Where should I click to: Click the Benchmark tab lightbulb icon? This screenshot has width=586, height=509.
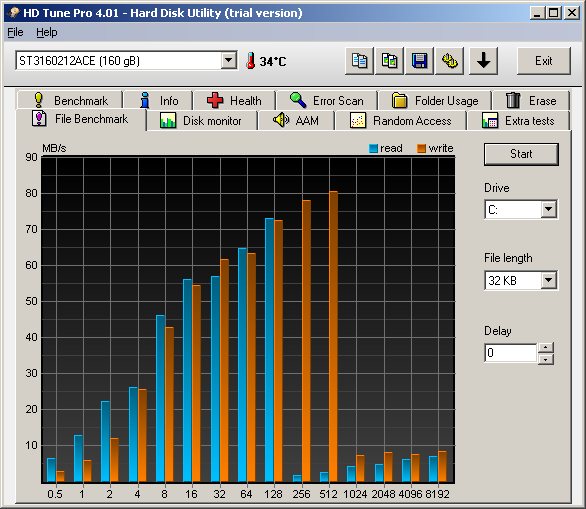click(38, 100)
